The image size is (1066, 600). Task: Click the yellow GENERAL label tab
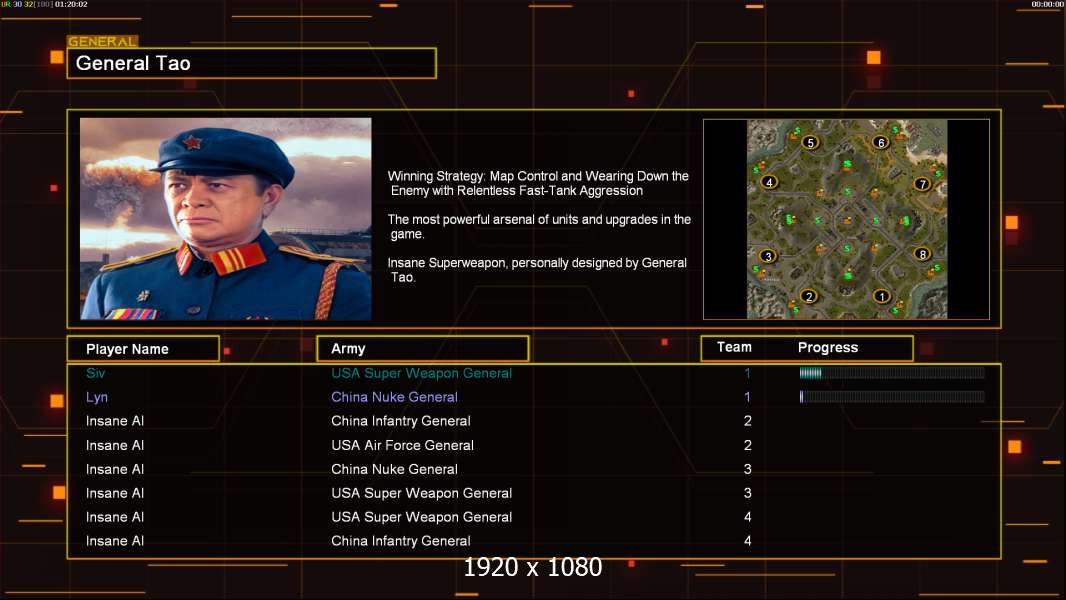tap(103, 41)
